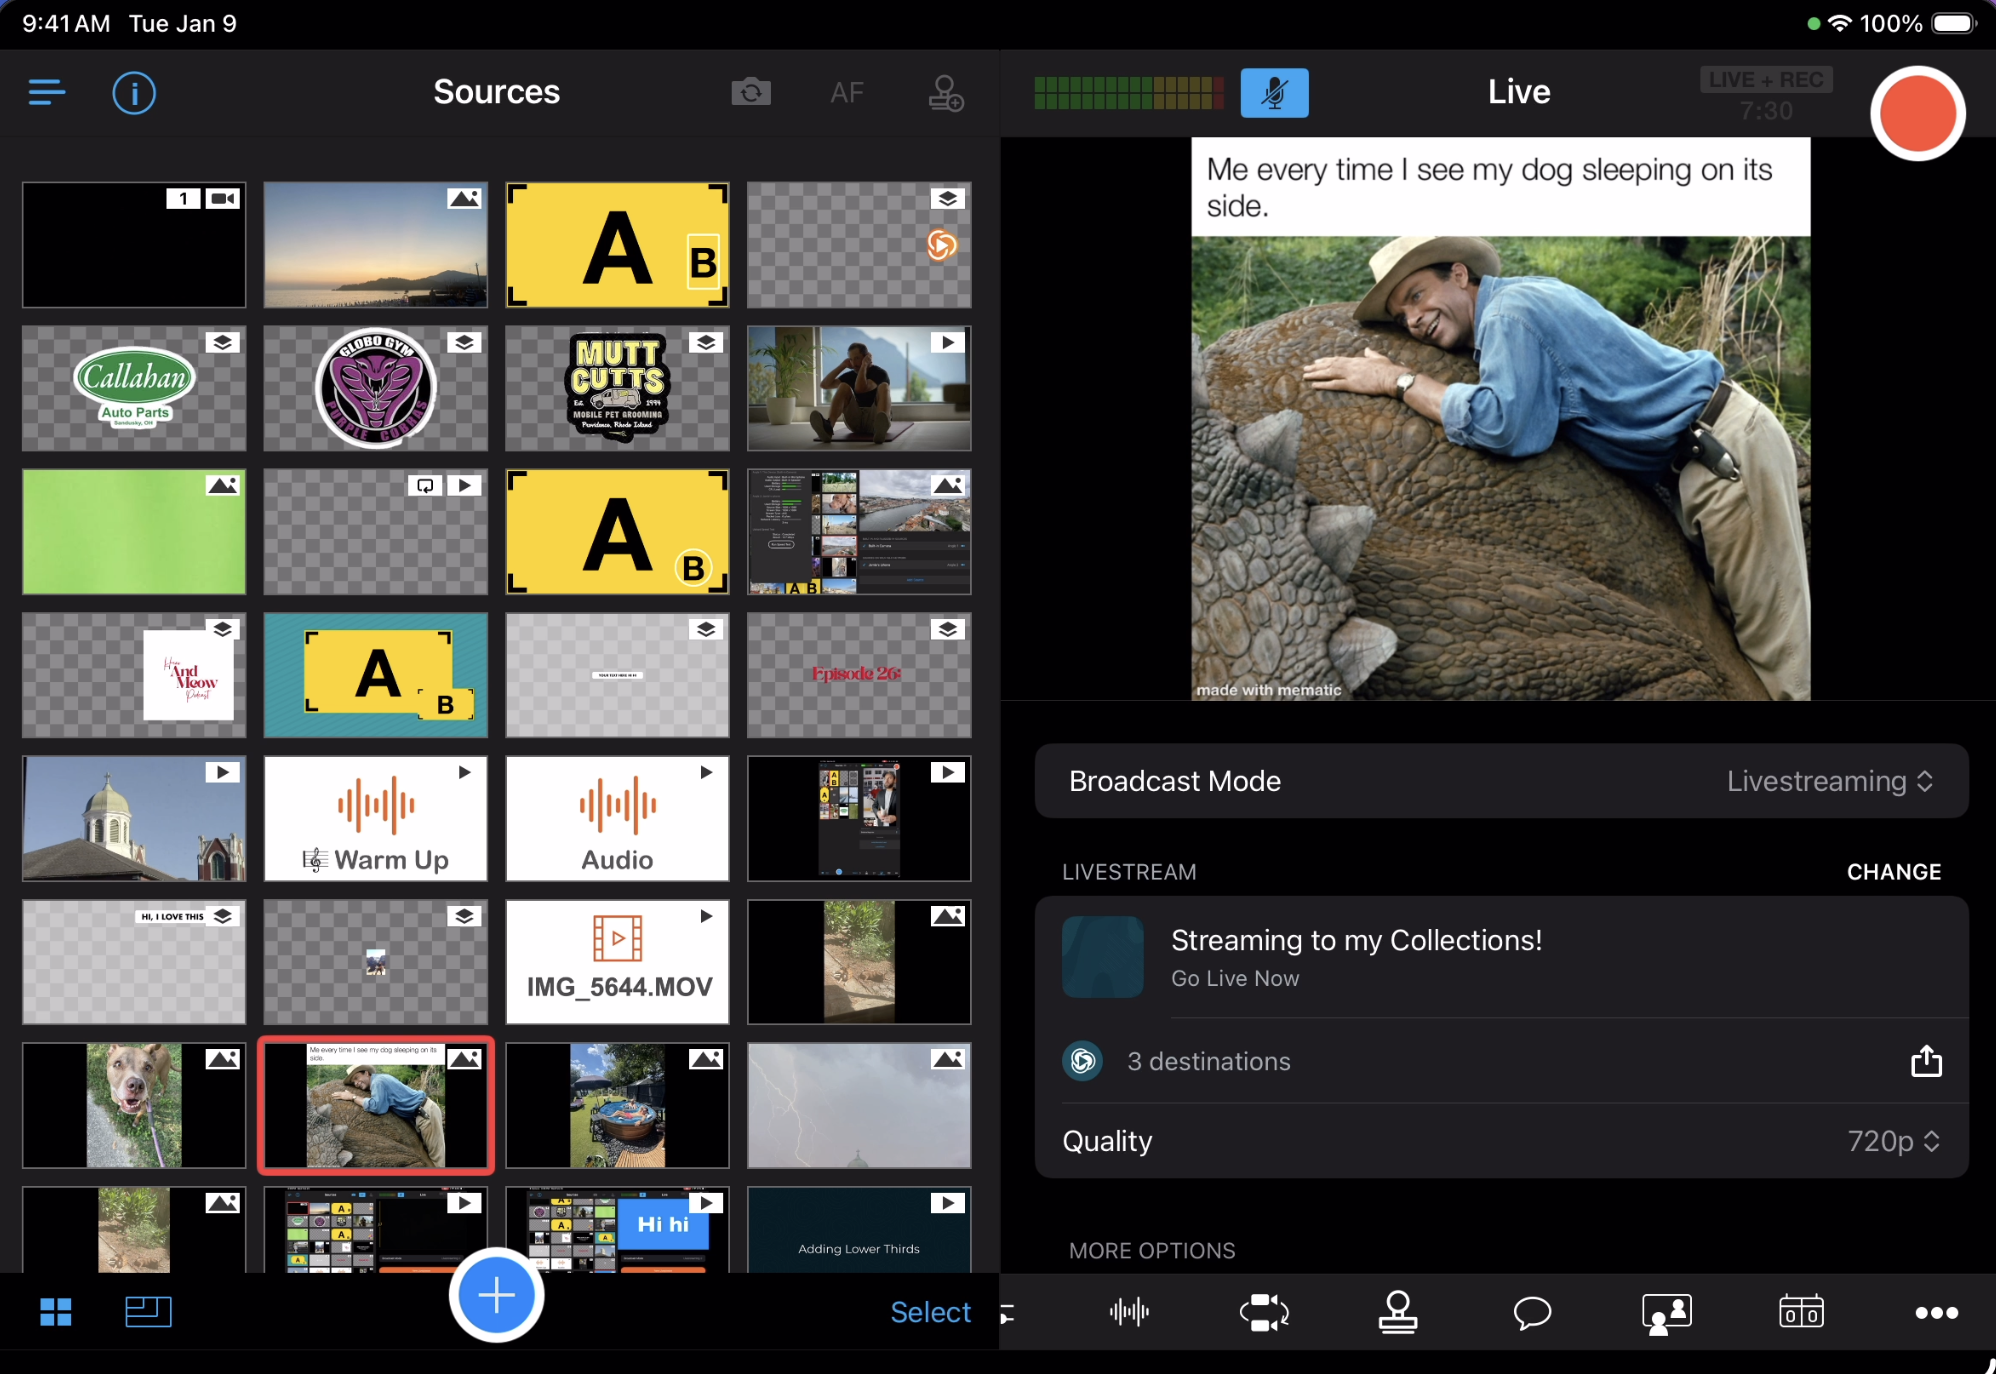Open the audio waveform tool
Screen dimensions: 1996x1374
click(1129, 1311)
